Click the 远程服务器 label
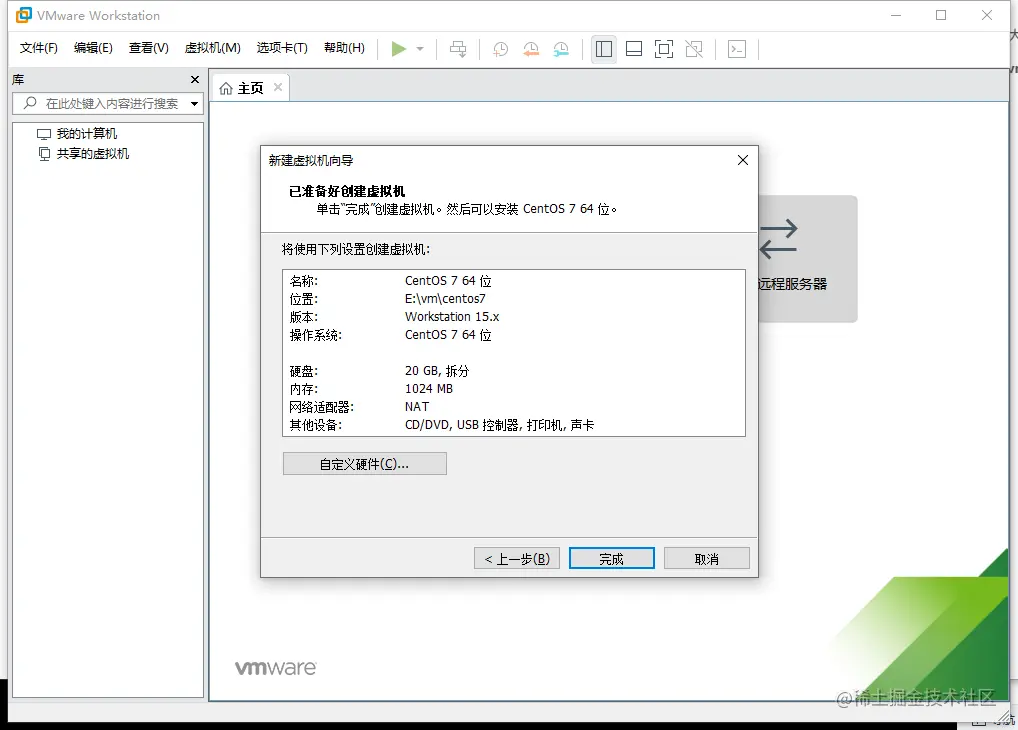 pyautogui.click(x=792, y=284)
